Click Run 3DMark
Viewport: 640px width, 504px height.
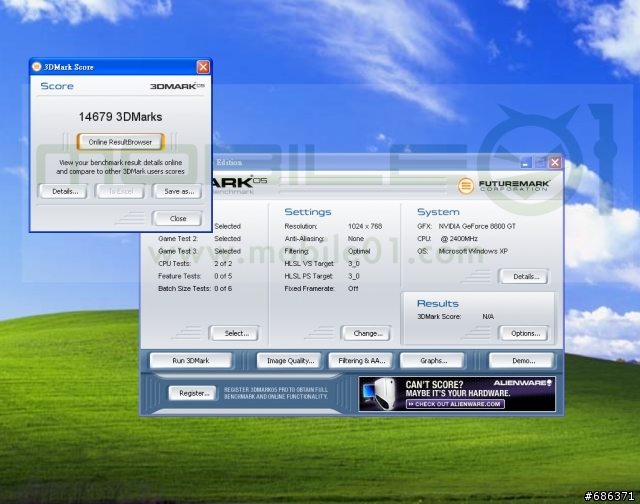click(x=191, y=361)
